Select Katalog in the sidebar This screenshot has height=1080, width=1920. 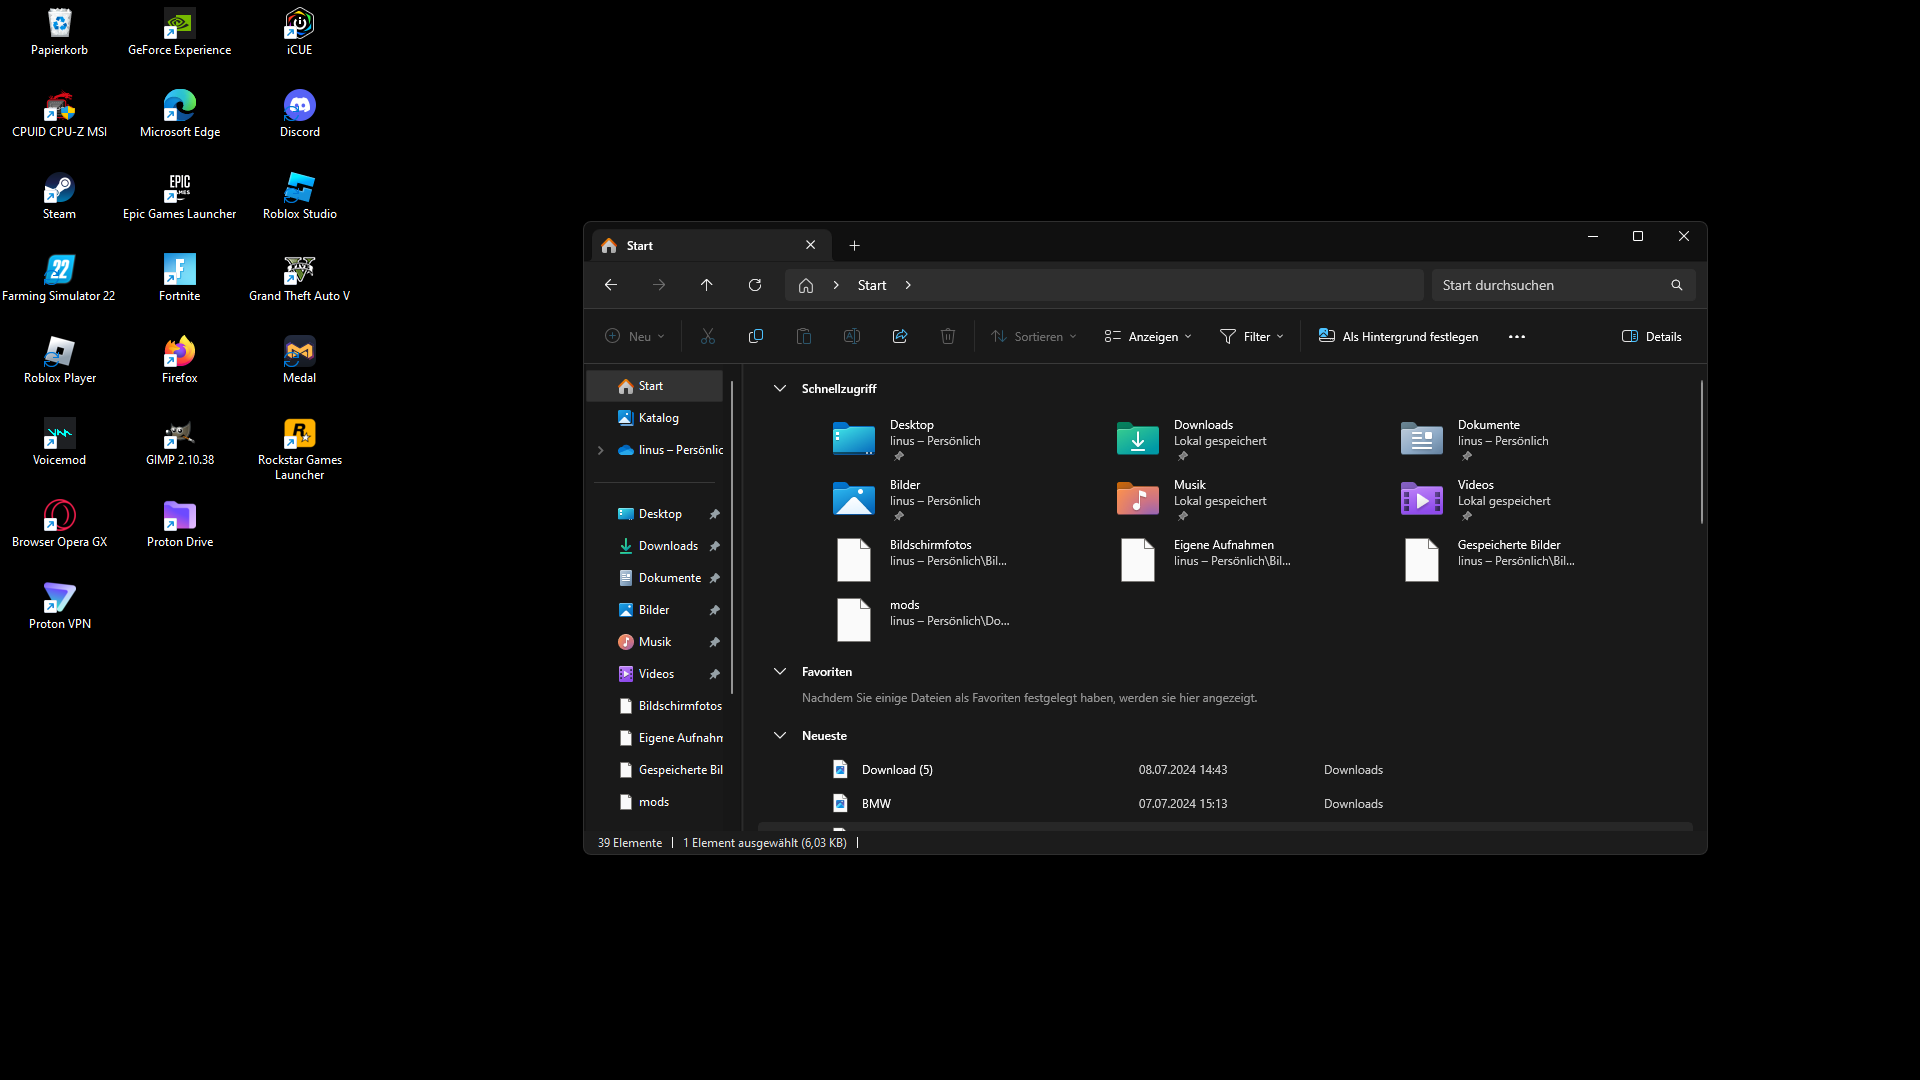[658, 418]
